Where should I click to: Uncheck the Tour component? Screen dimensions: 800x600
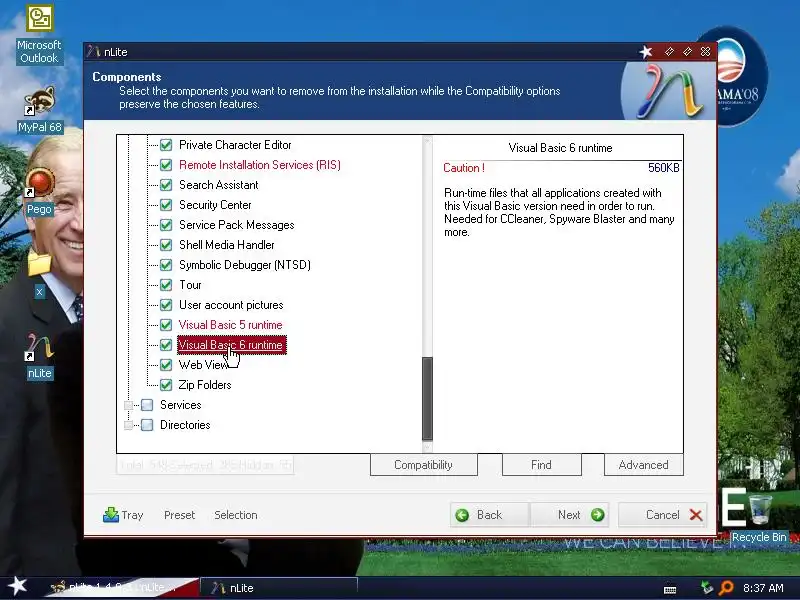point(166,285)
